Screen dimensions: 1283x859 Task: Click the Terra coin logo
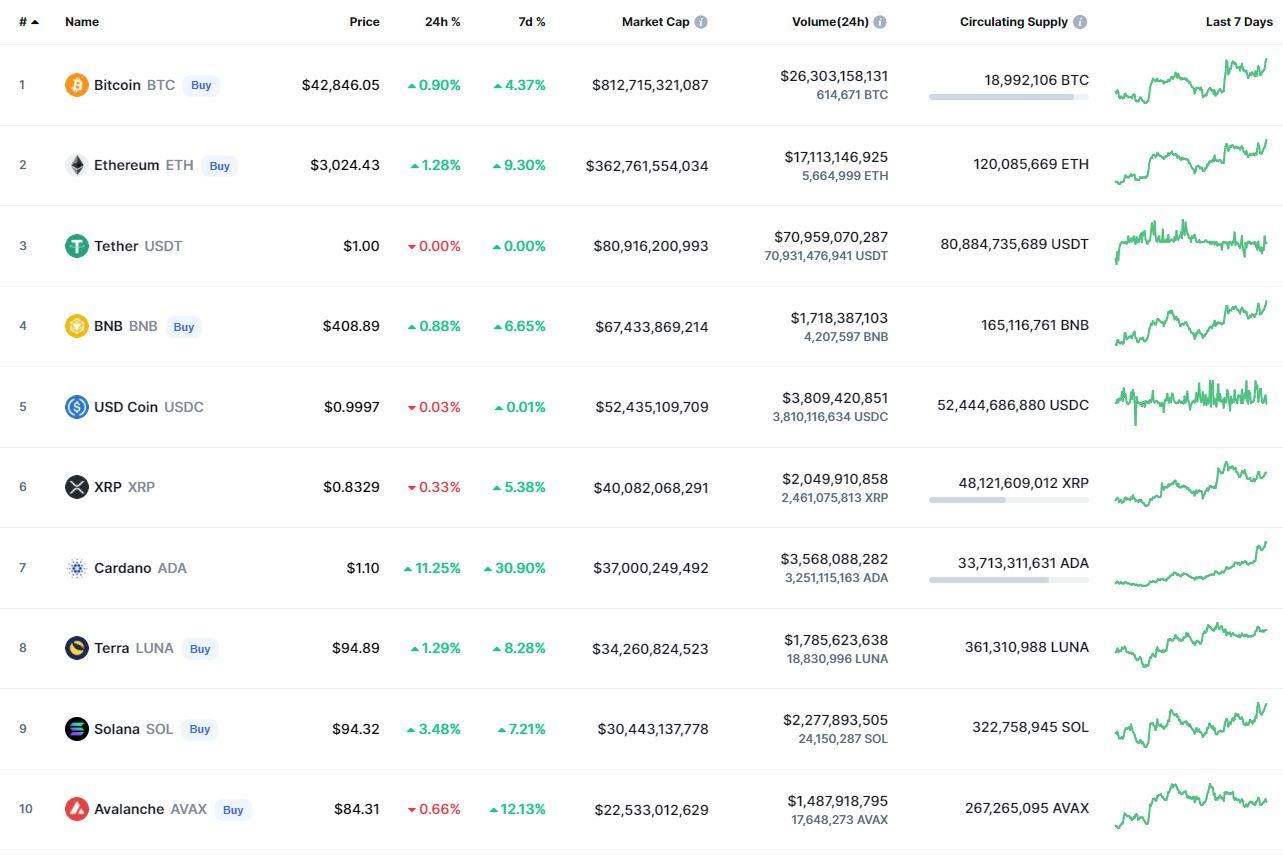click(77, 648)
